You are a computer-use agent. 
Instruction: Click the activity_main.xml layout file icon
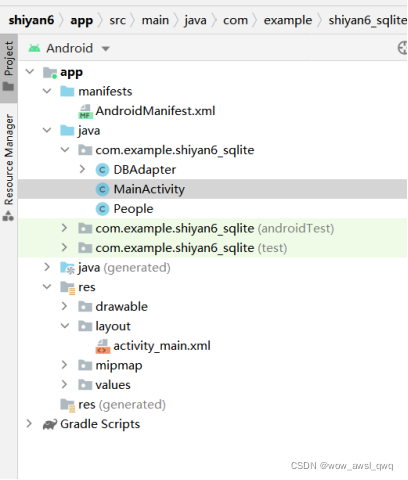pyautogui.click(x=103, y=346)
